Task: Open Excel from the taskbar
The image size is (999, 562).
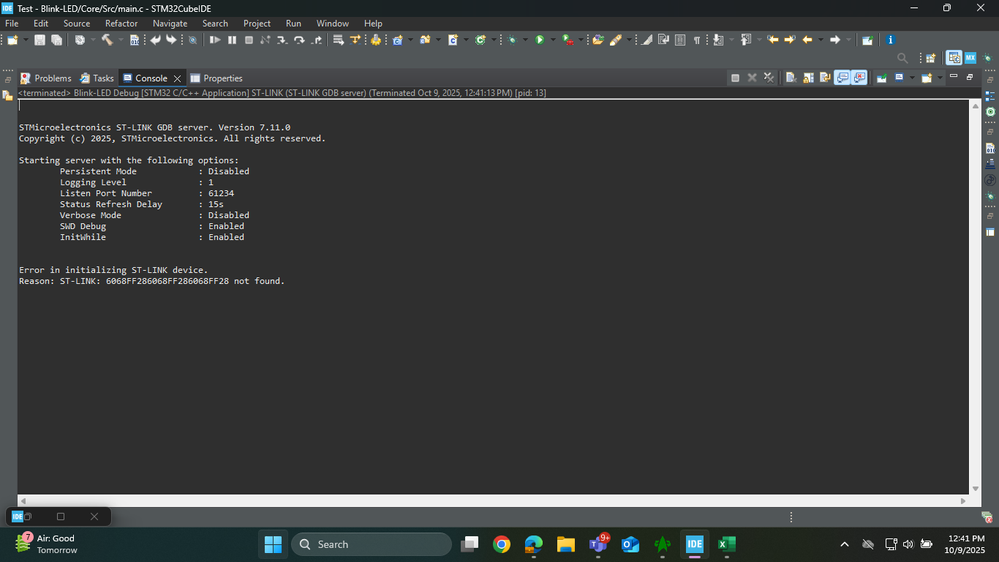Action: click(726, 544)
